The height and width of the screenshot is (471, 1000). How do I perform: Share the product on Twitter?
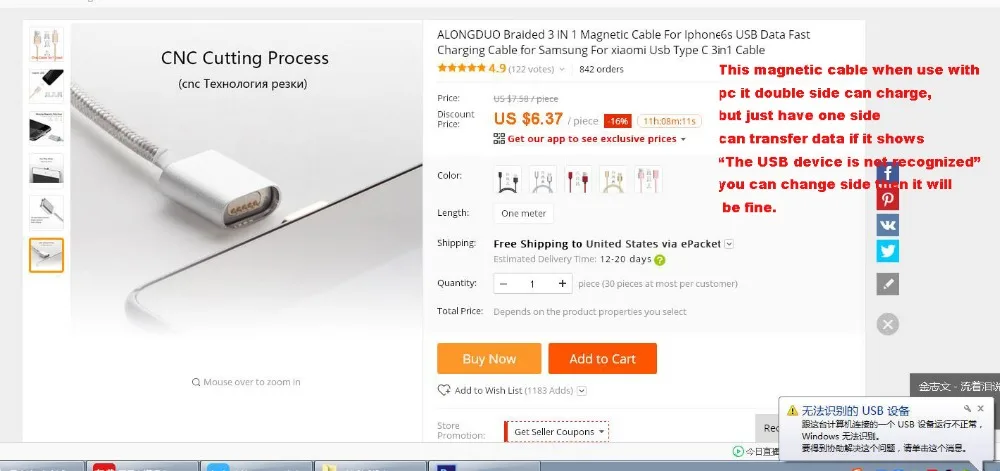(887, 251)
